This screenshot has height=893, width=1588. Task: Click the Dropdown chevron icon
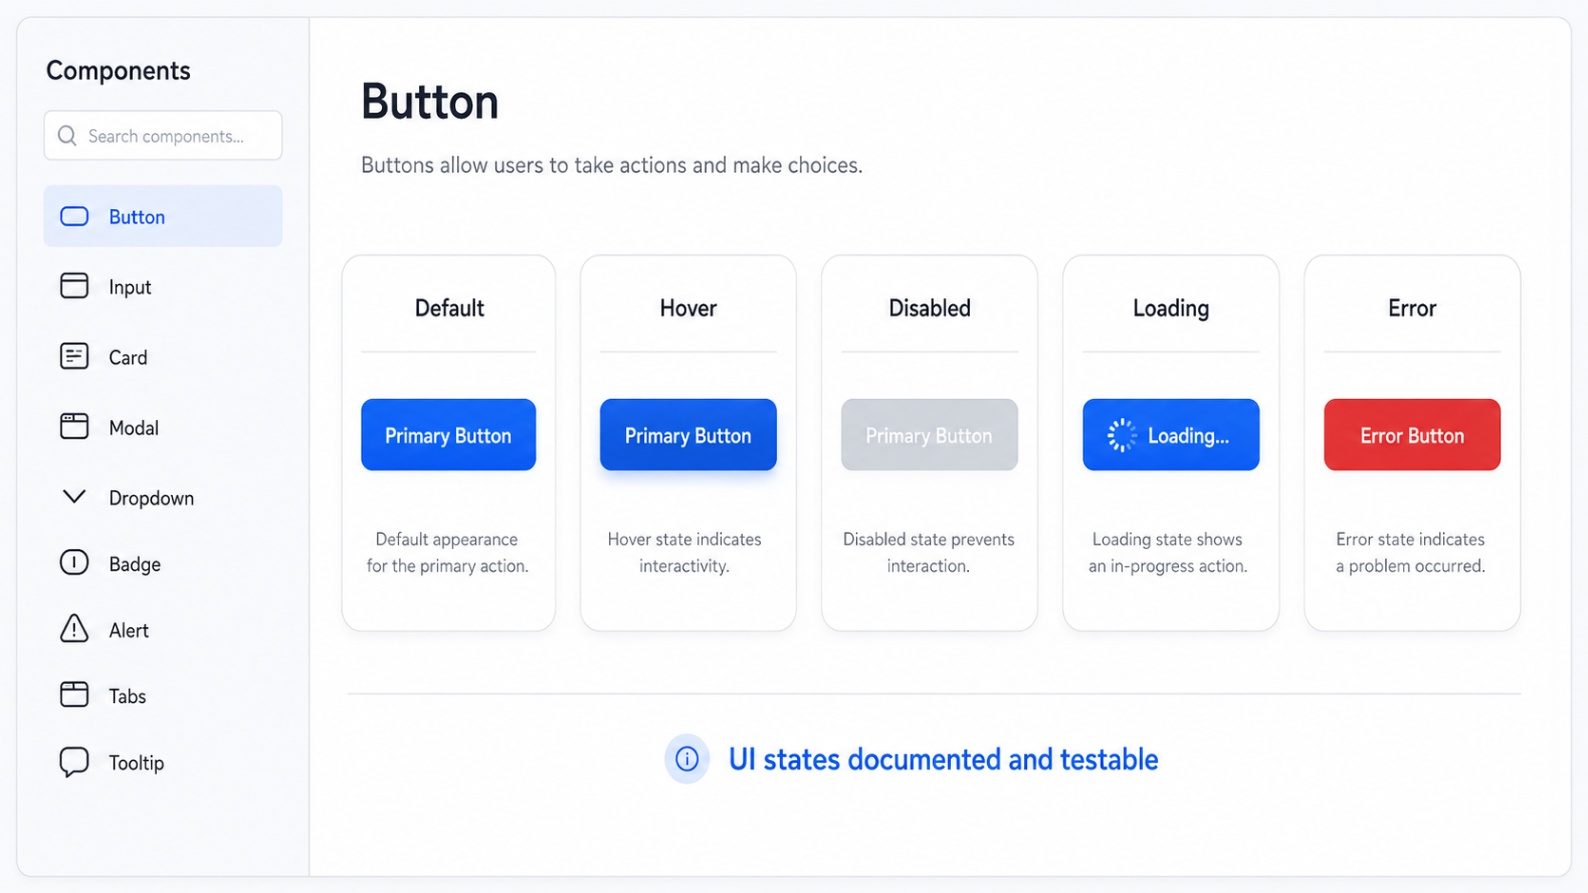pos(74,496)
